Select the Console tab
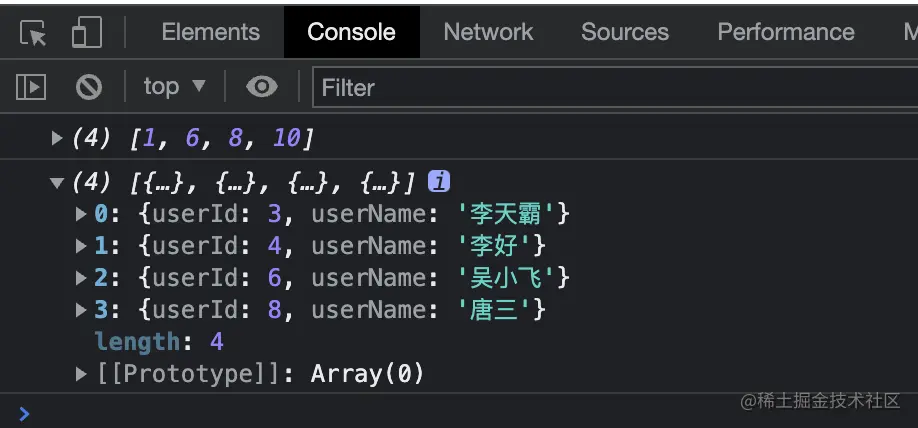Screen dimensions: 918x428 coord(351,32)
